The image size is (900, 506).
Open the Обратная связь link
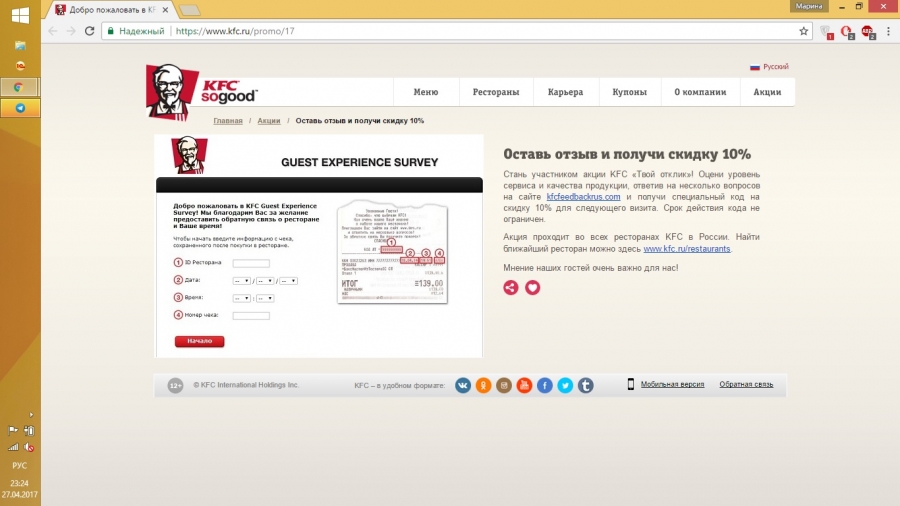(x=746, y=384)
